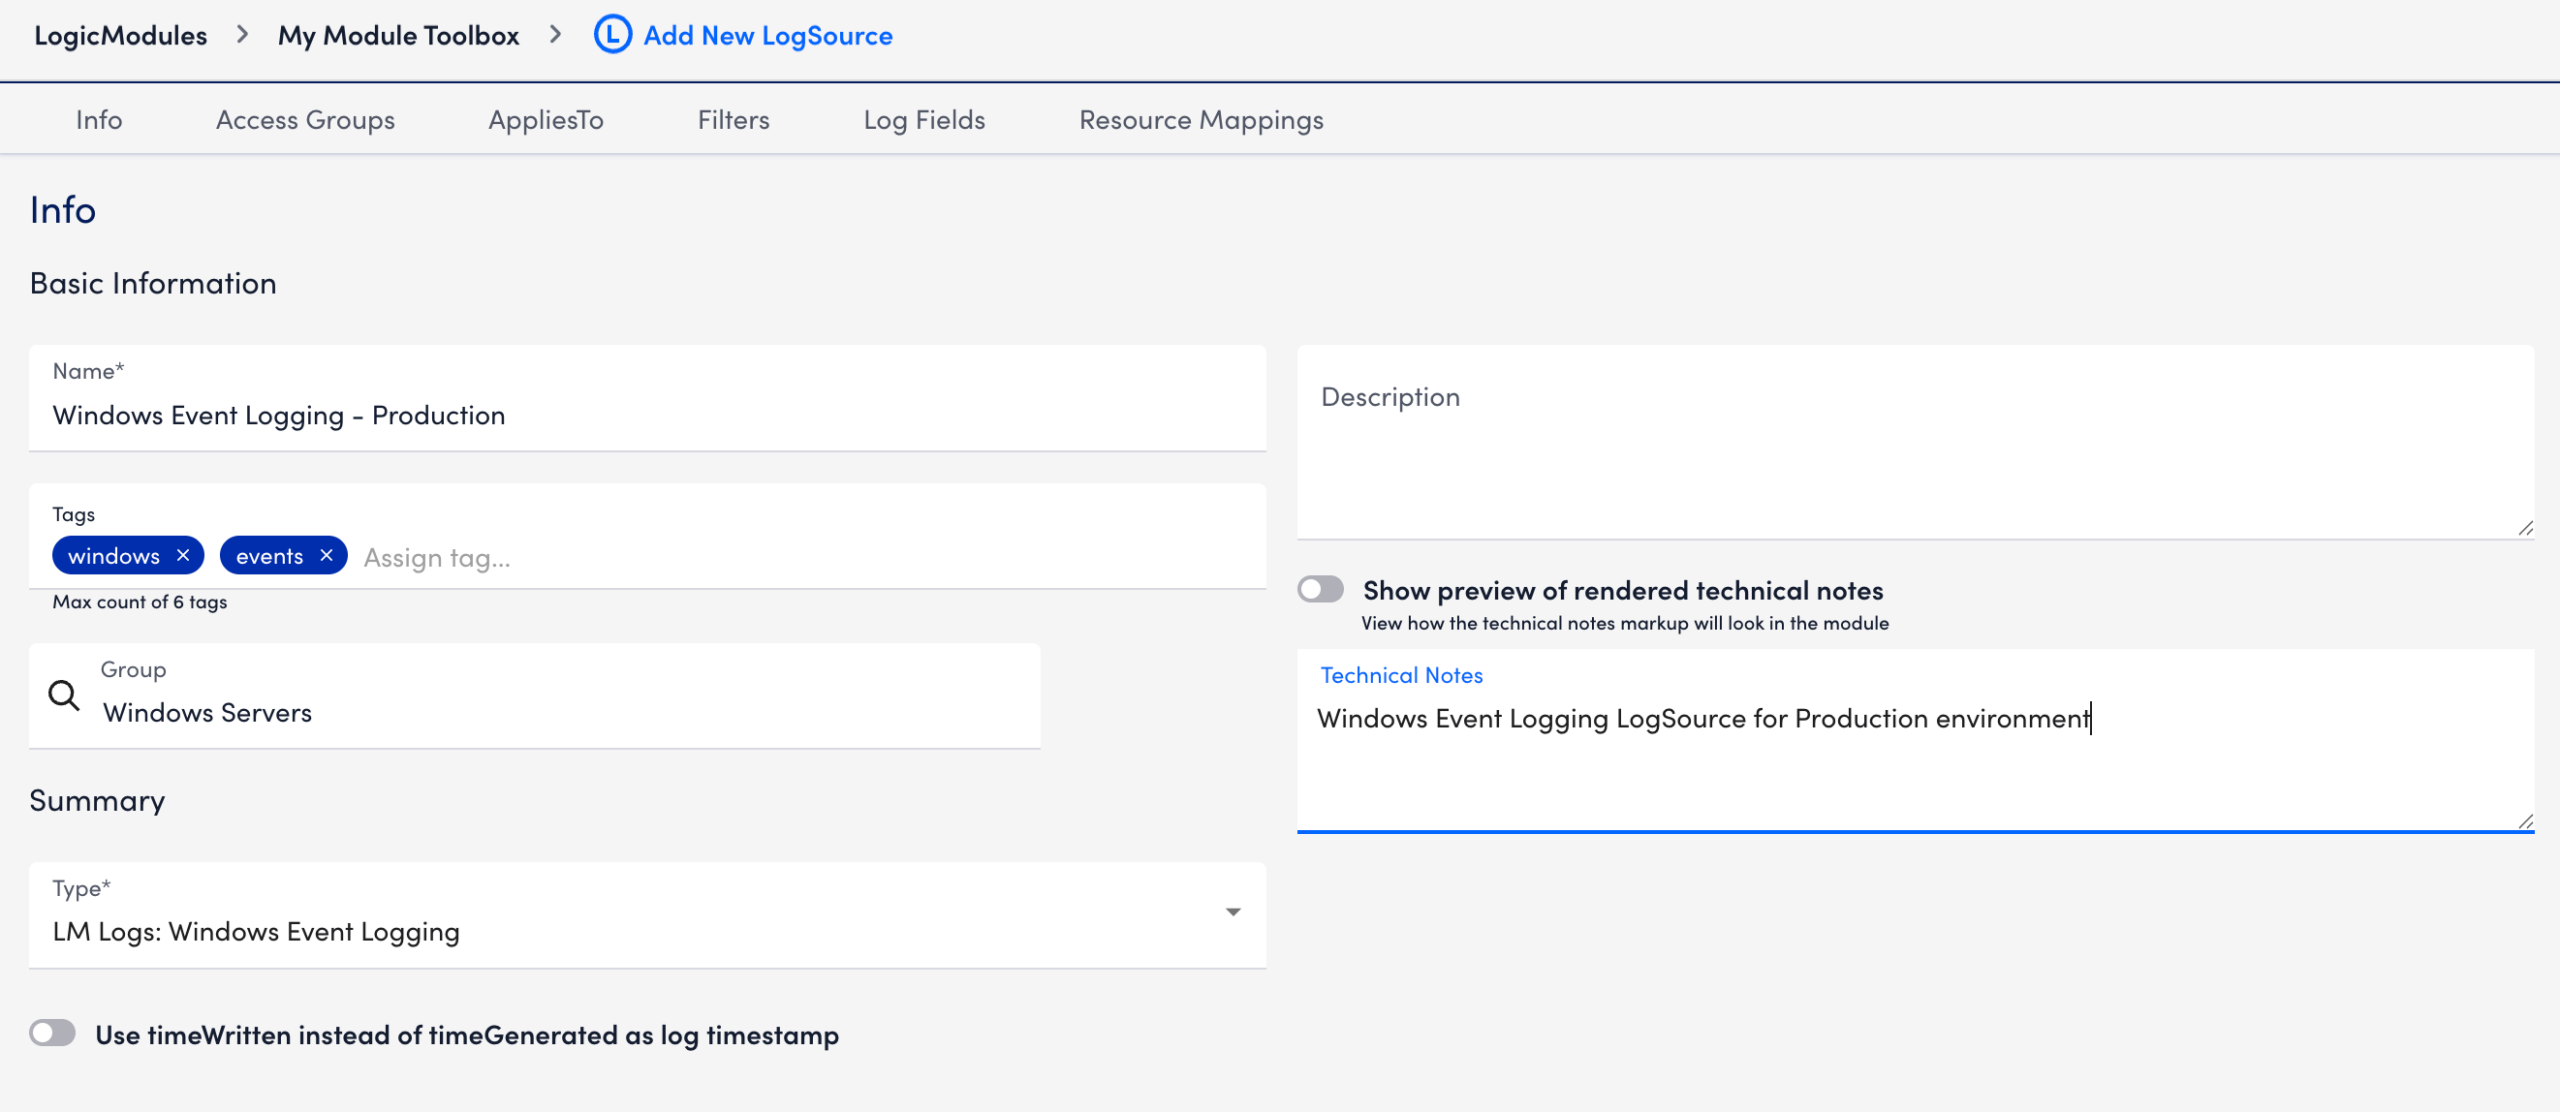Switch to the Info tab
The height and width of the screenshot is (1112, 2560).
[x=99, y=120]
